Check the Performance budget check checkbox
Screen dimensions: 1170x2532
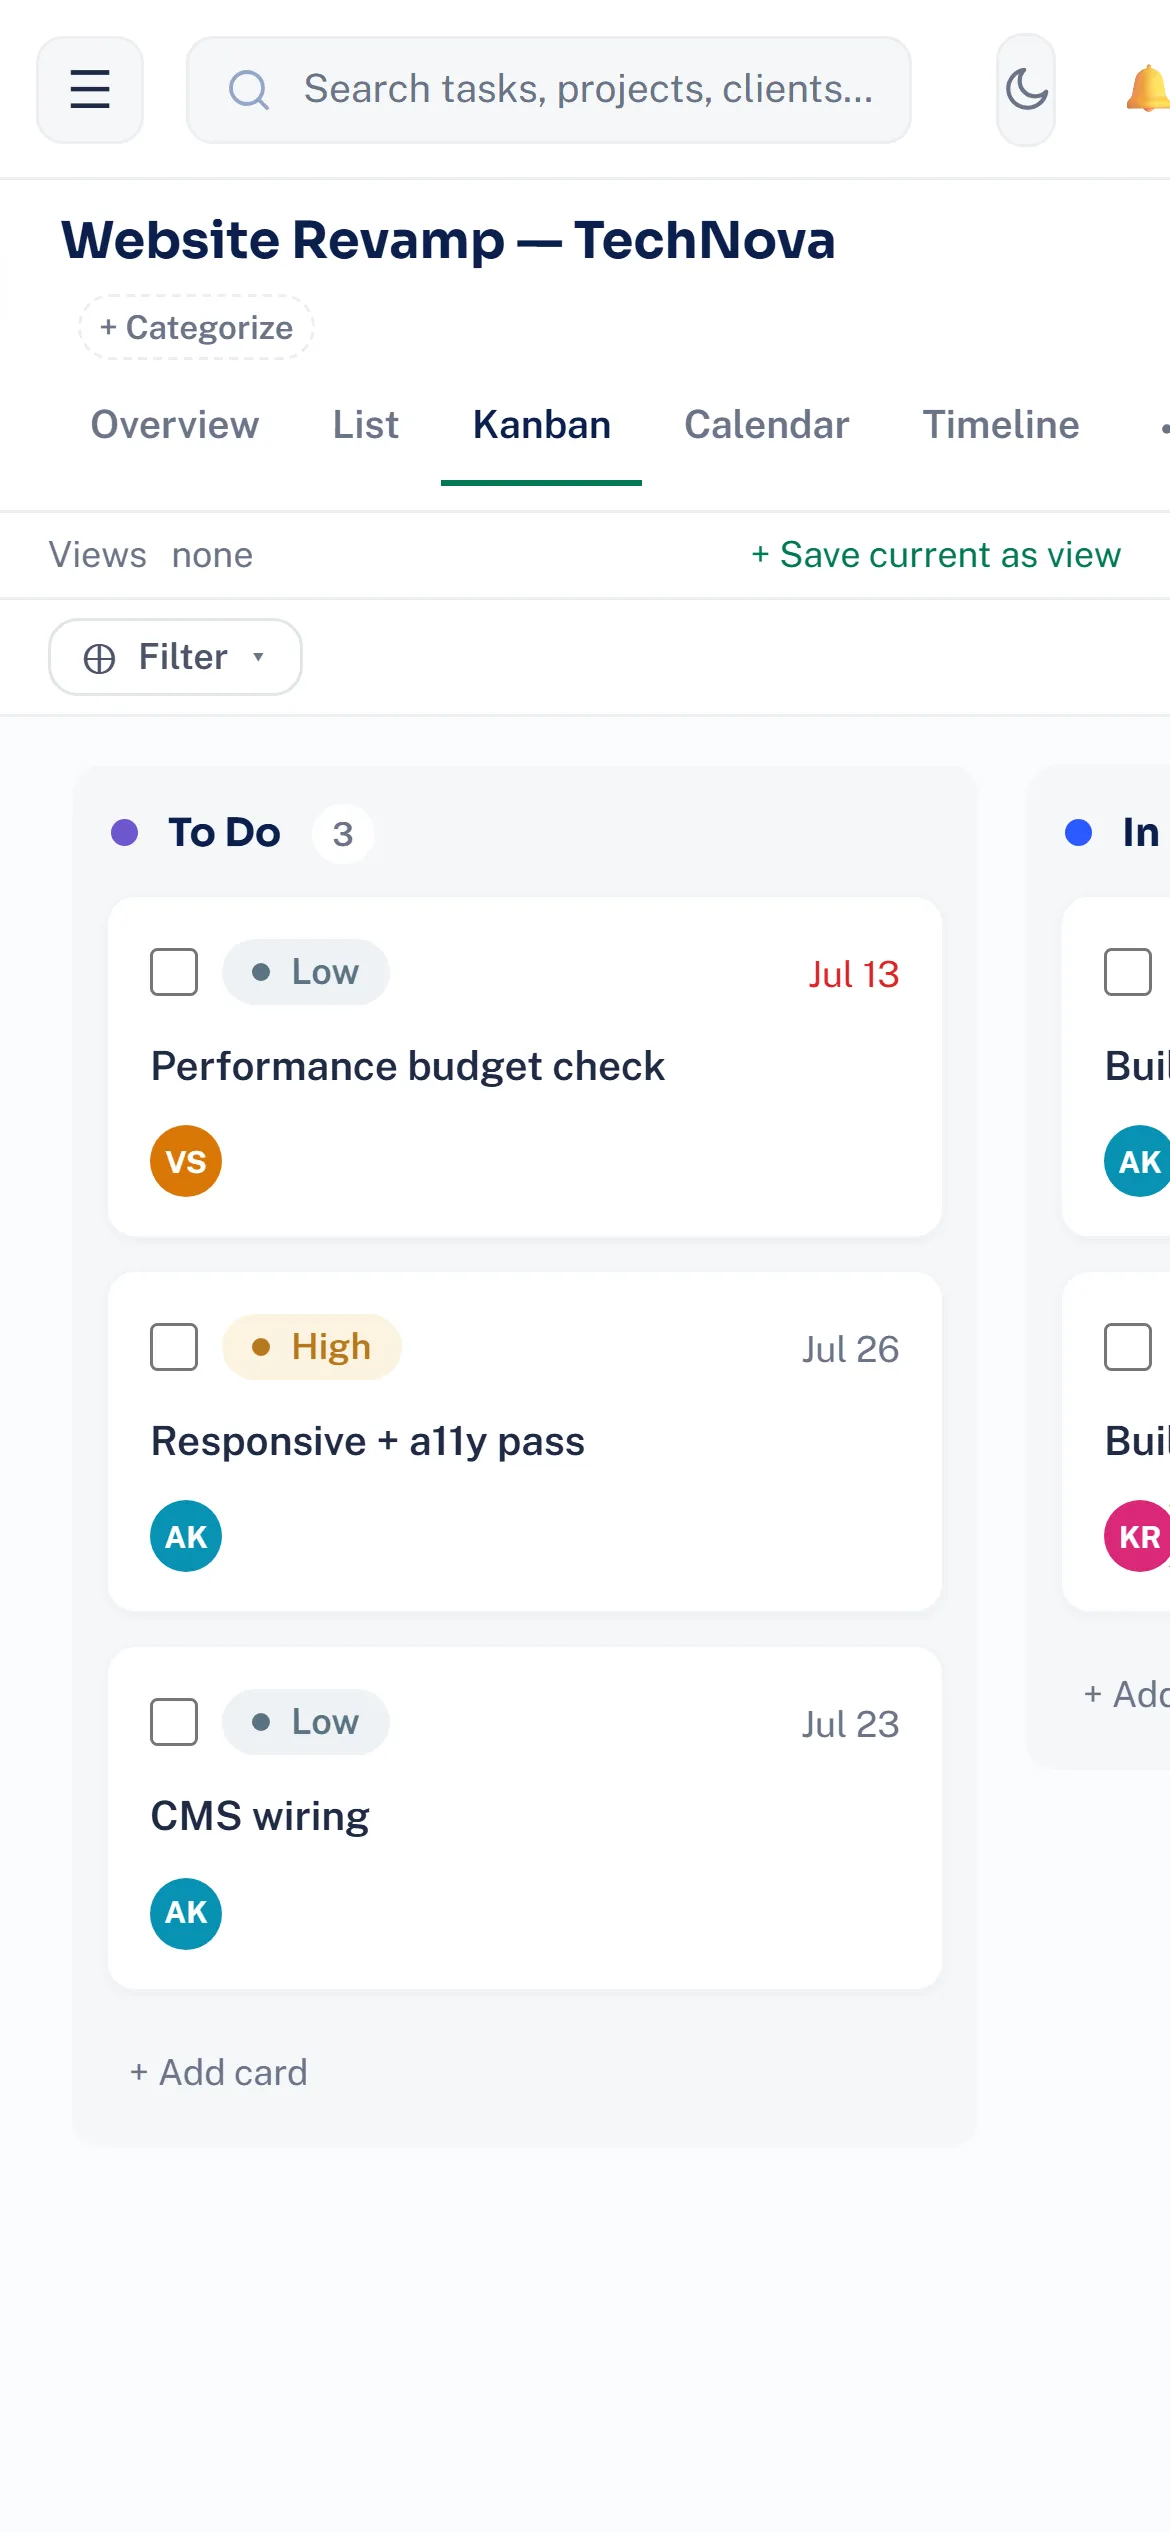pos(174,972)
